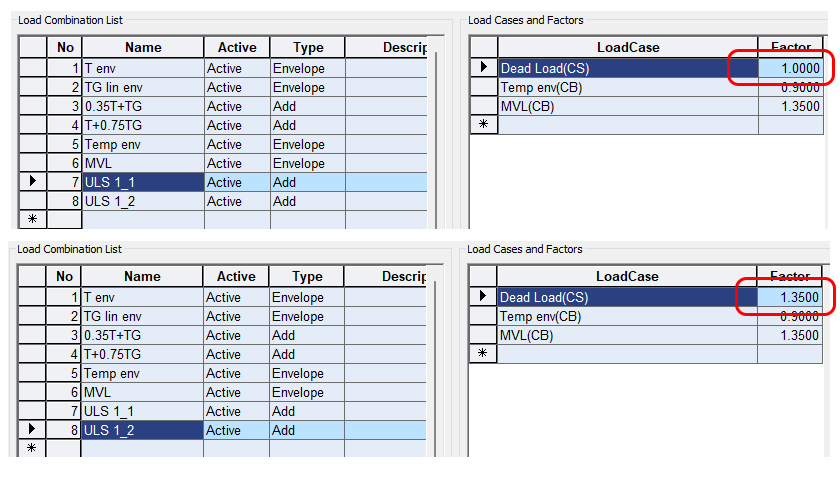
Task: Select Temp env(CB) load case in upper table
Action: [x=627, y=87]
